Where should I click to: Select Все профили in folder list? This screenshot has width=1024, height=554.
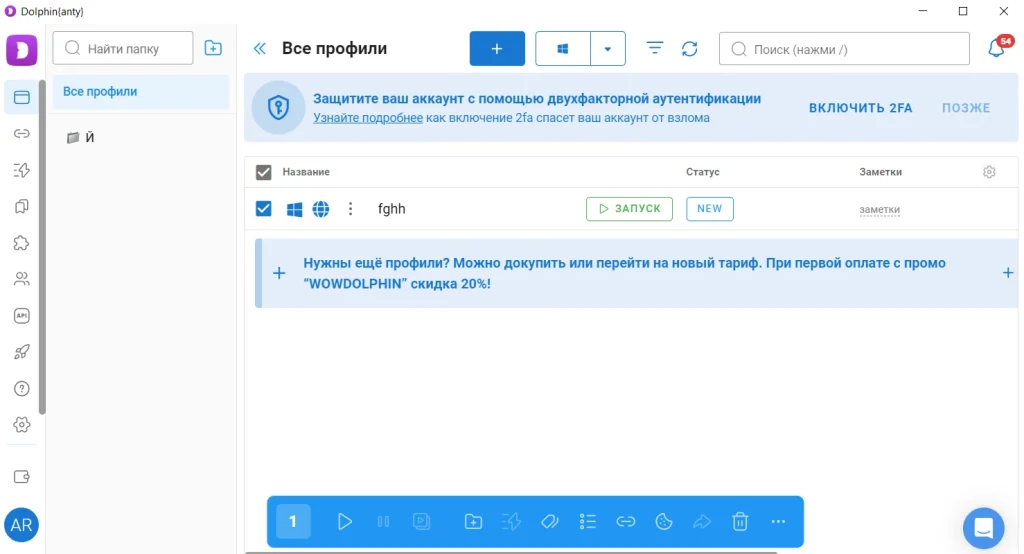[x=141, y=91]
